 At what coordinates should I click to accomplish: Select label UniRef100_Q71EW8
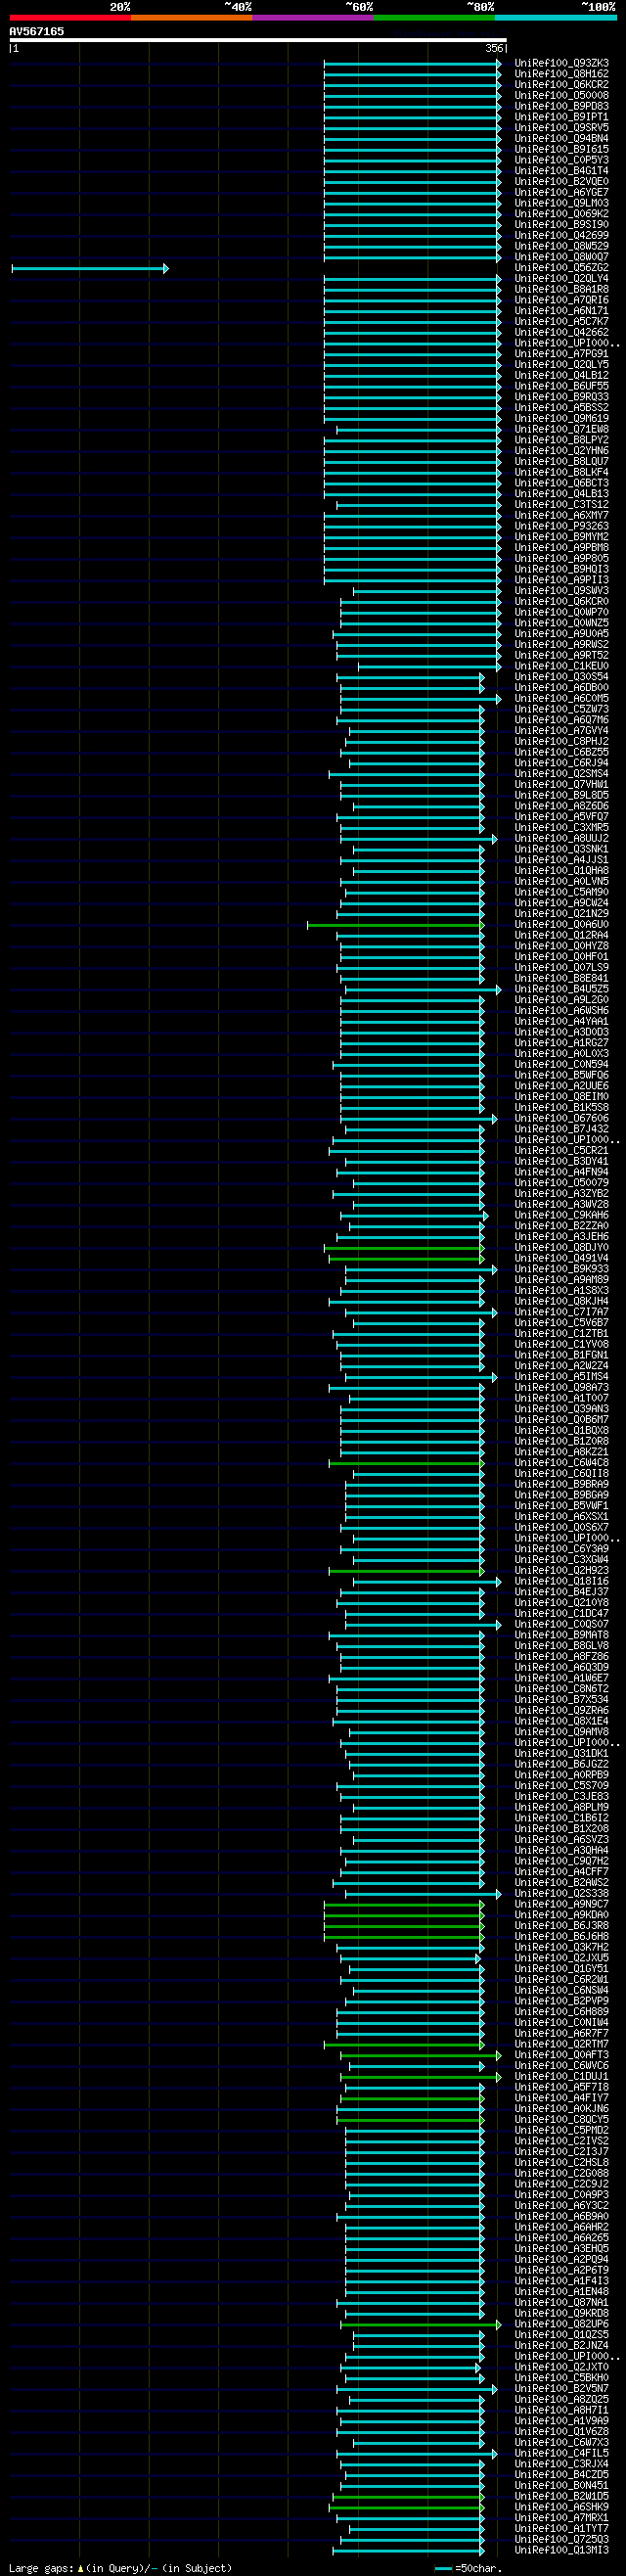click(561, 430)
